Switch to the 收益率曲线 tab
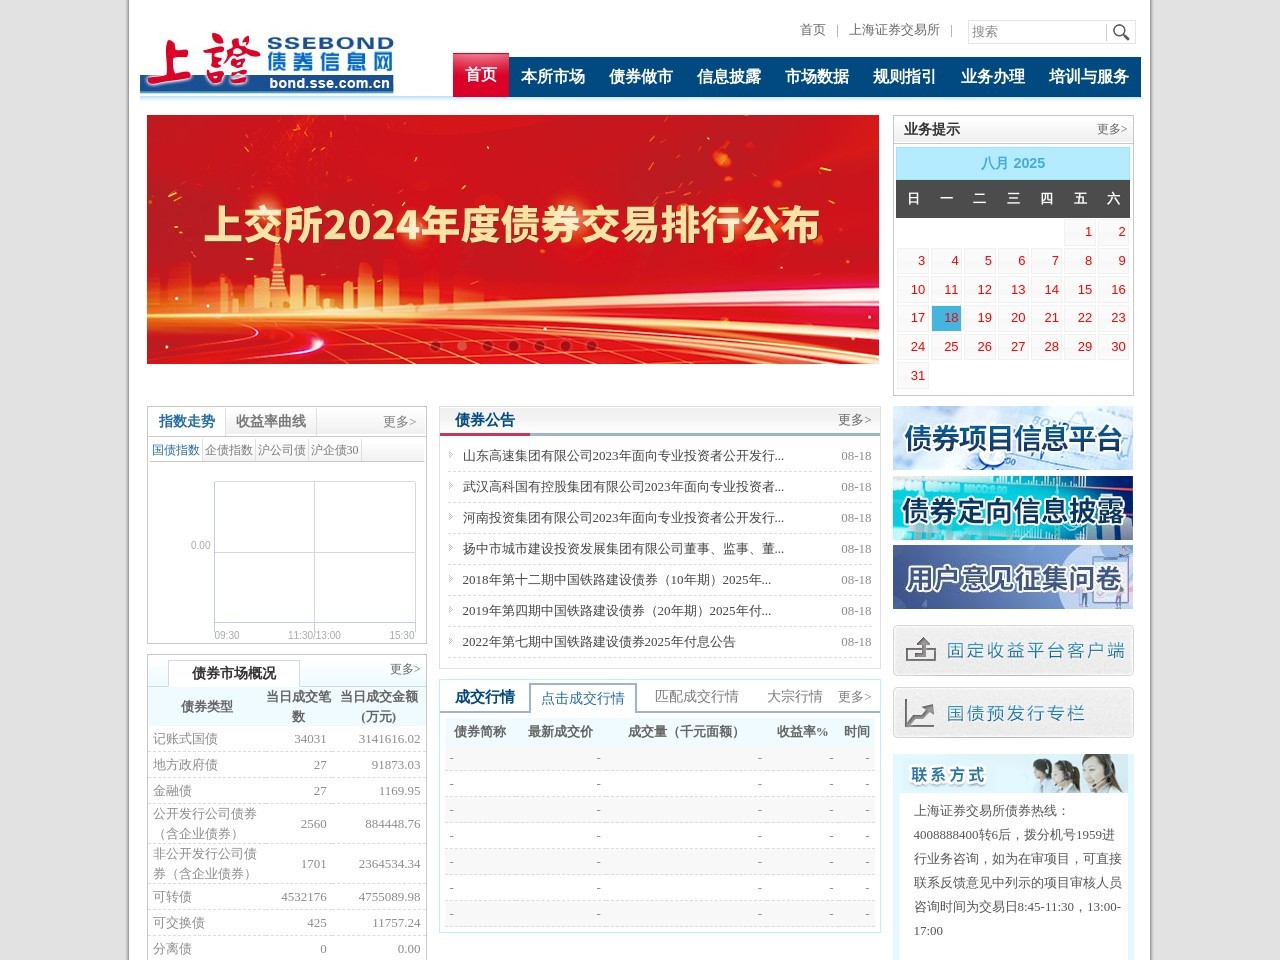The width and height of the screenshot is (1280, 960). (270, 421)
